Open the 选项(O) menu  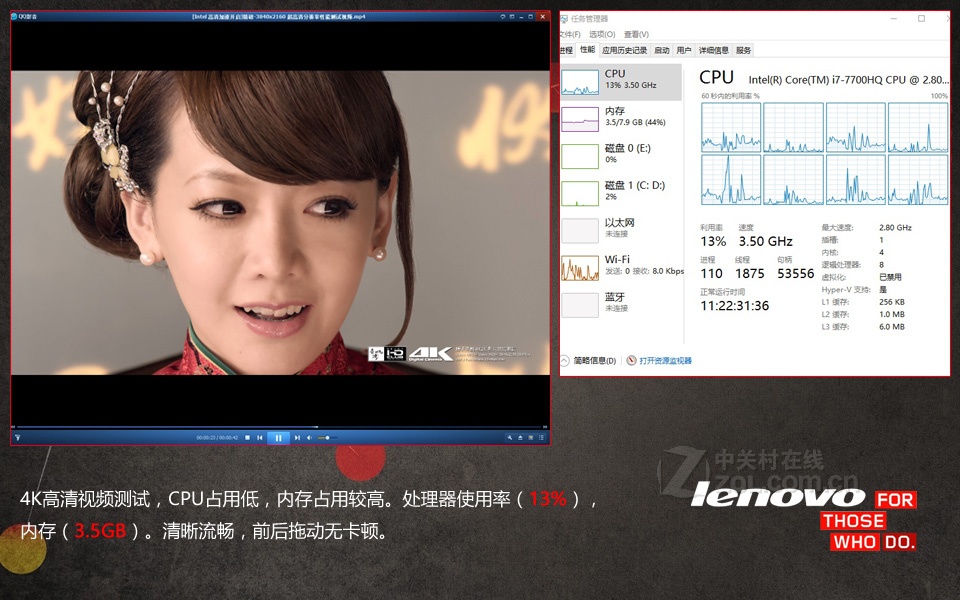602,34
